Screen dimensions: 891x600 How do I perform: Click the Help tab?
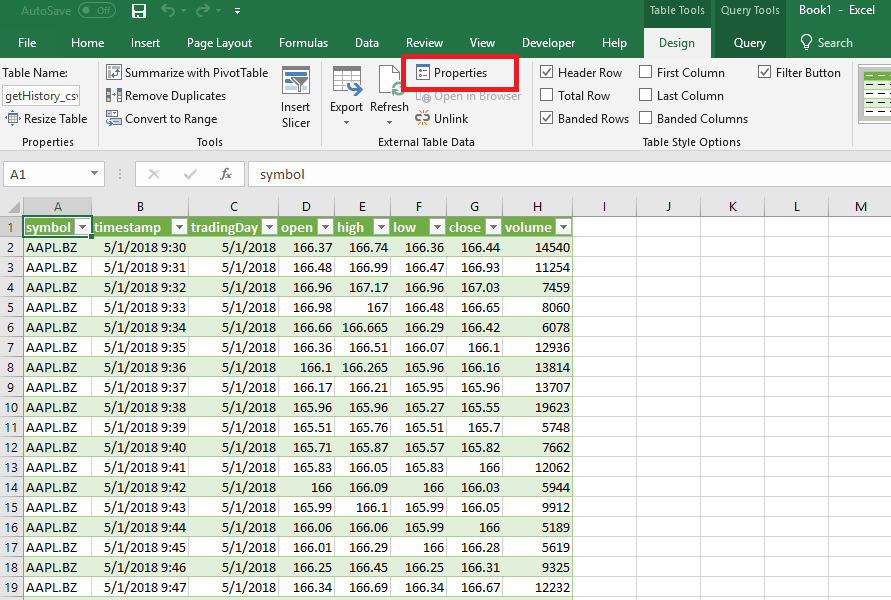pyautogui.click(x=614, y=43)
